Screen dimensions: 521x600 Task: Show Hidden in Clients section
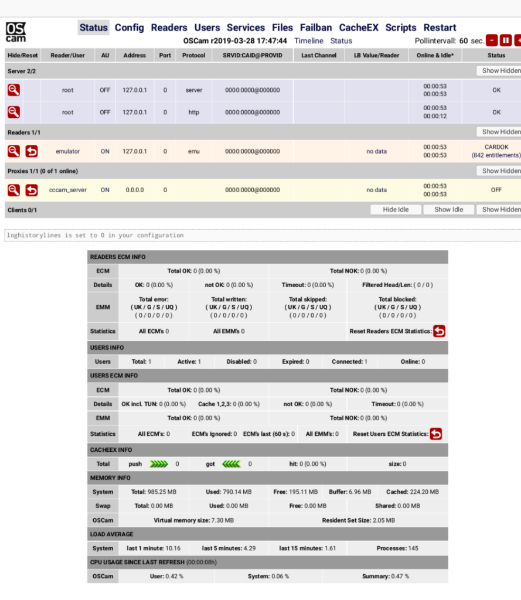click(x=499, y=209)
